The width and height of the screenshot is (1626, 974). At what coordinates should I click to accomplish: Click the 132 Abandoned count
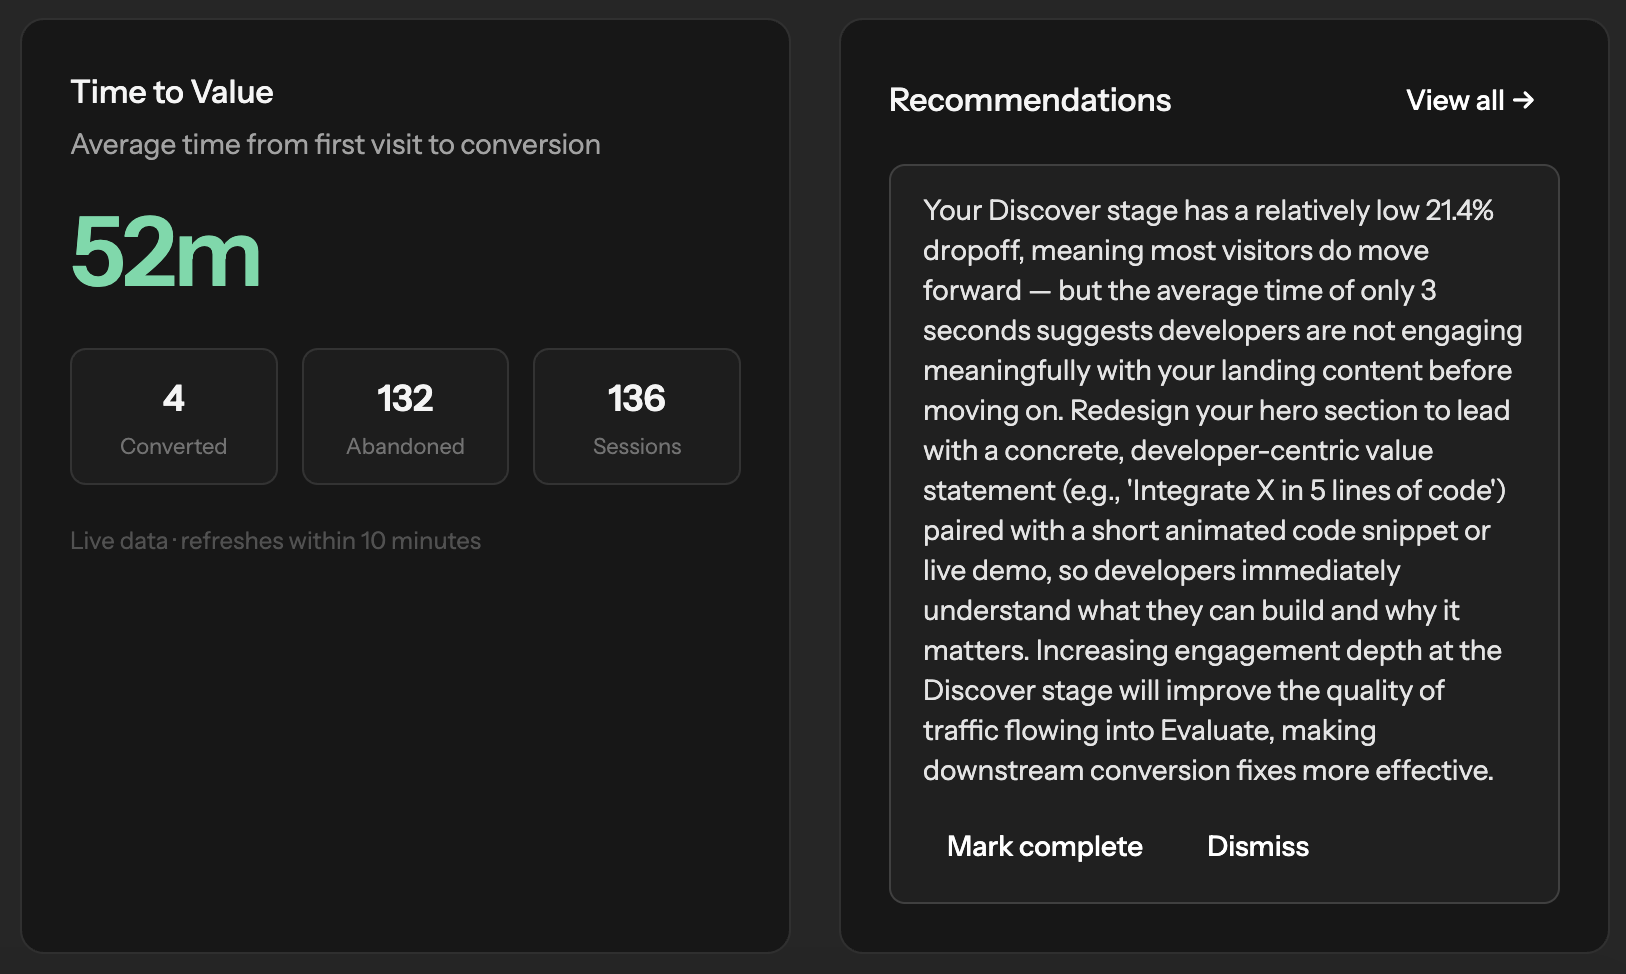coord(404,399)
